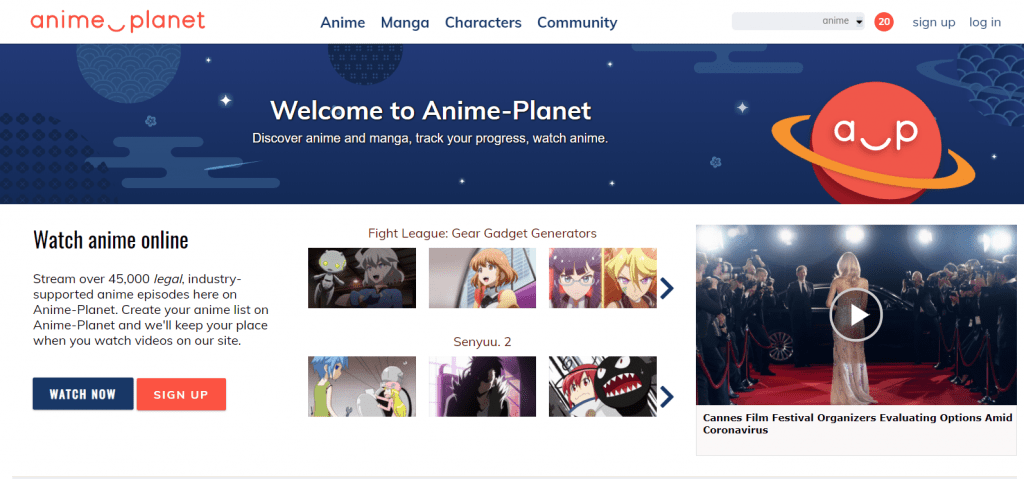Open the Community menu

point(577,22)
